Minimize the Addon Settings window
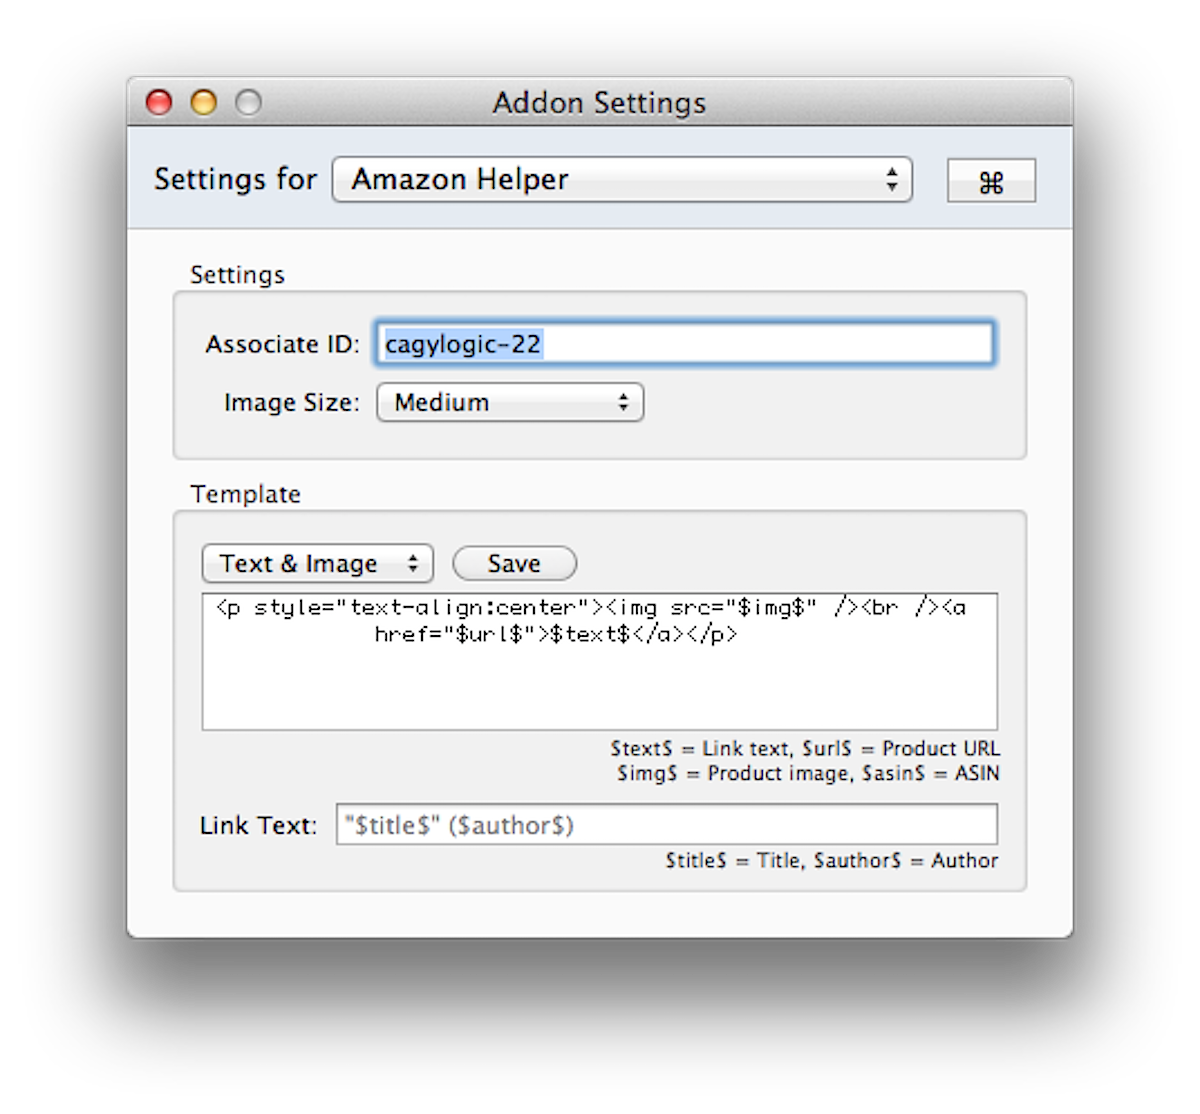 pyautogui.click(x=204, y=102)
